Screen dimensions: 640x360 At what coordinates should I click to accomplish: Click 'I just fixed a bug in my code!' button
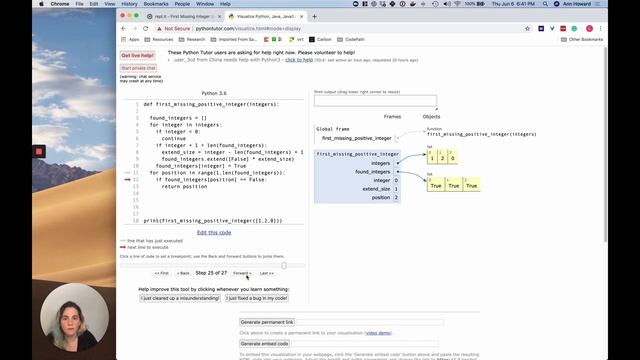pos(257,298)
